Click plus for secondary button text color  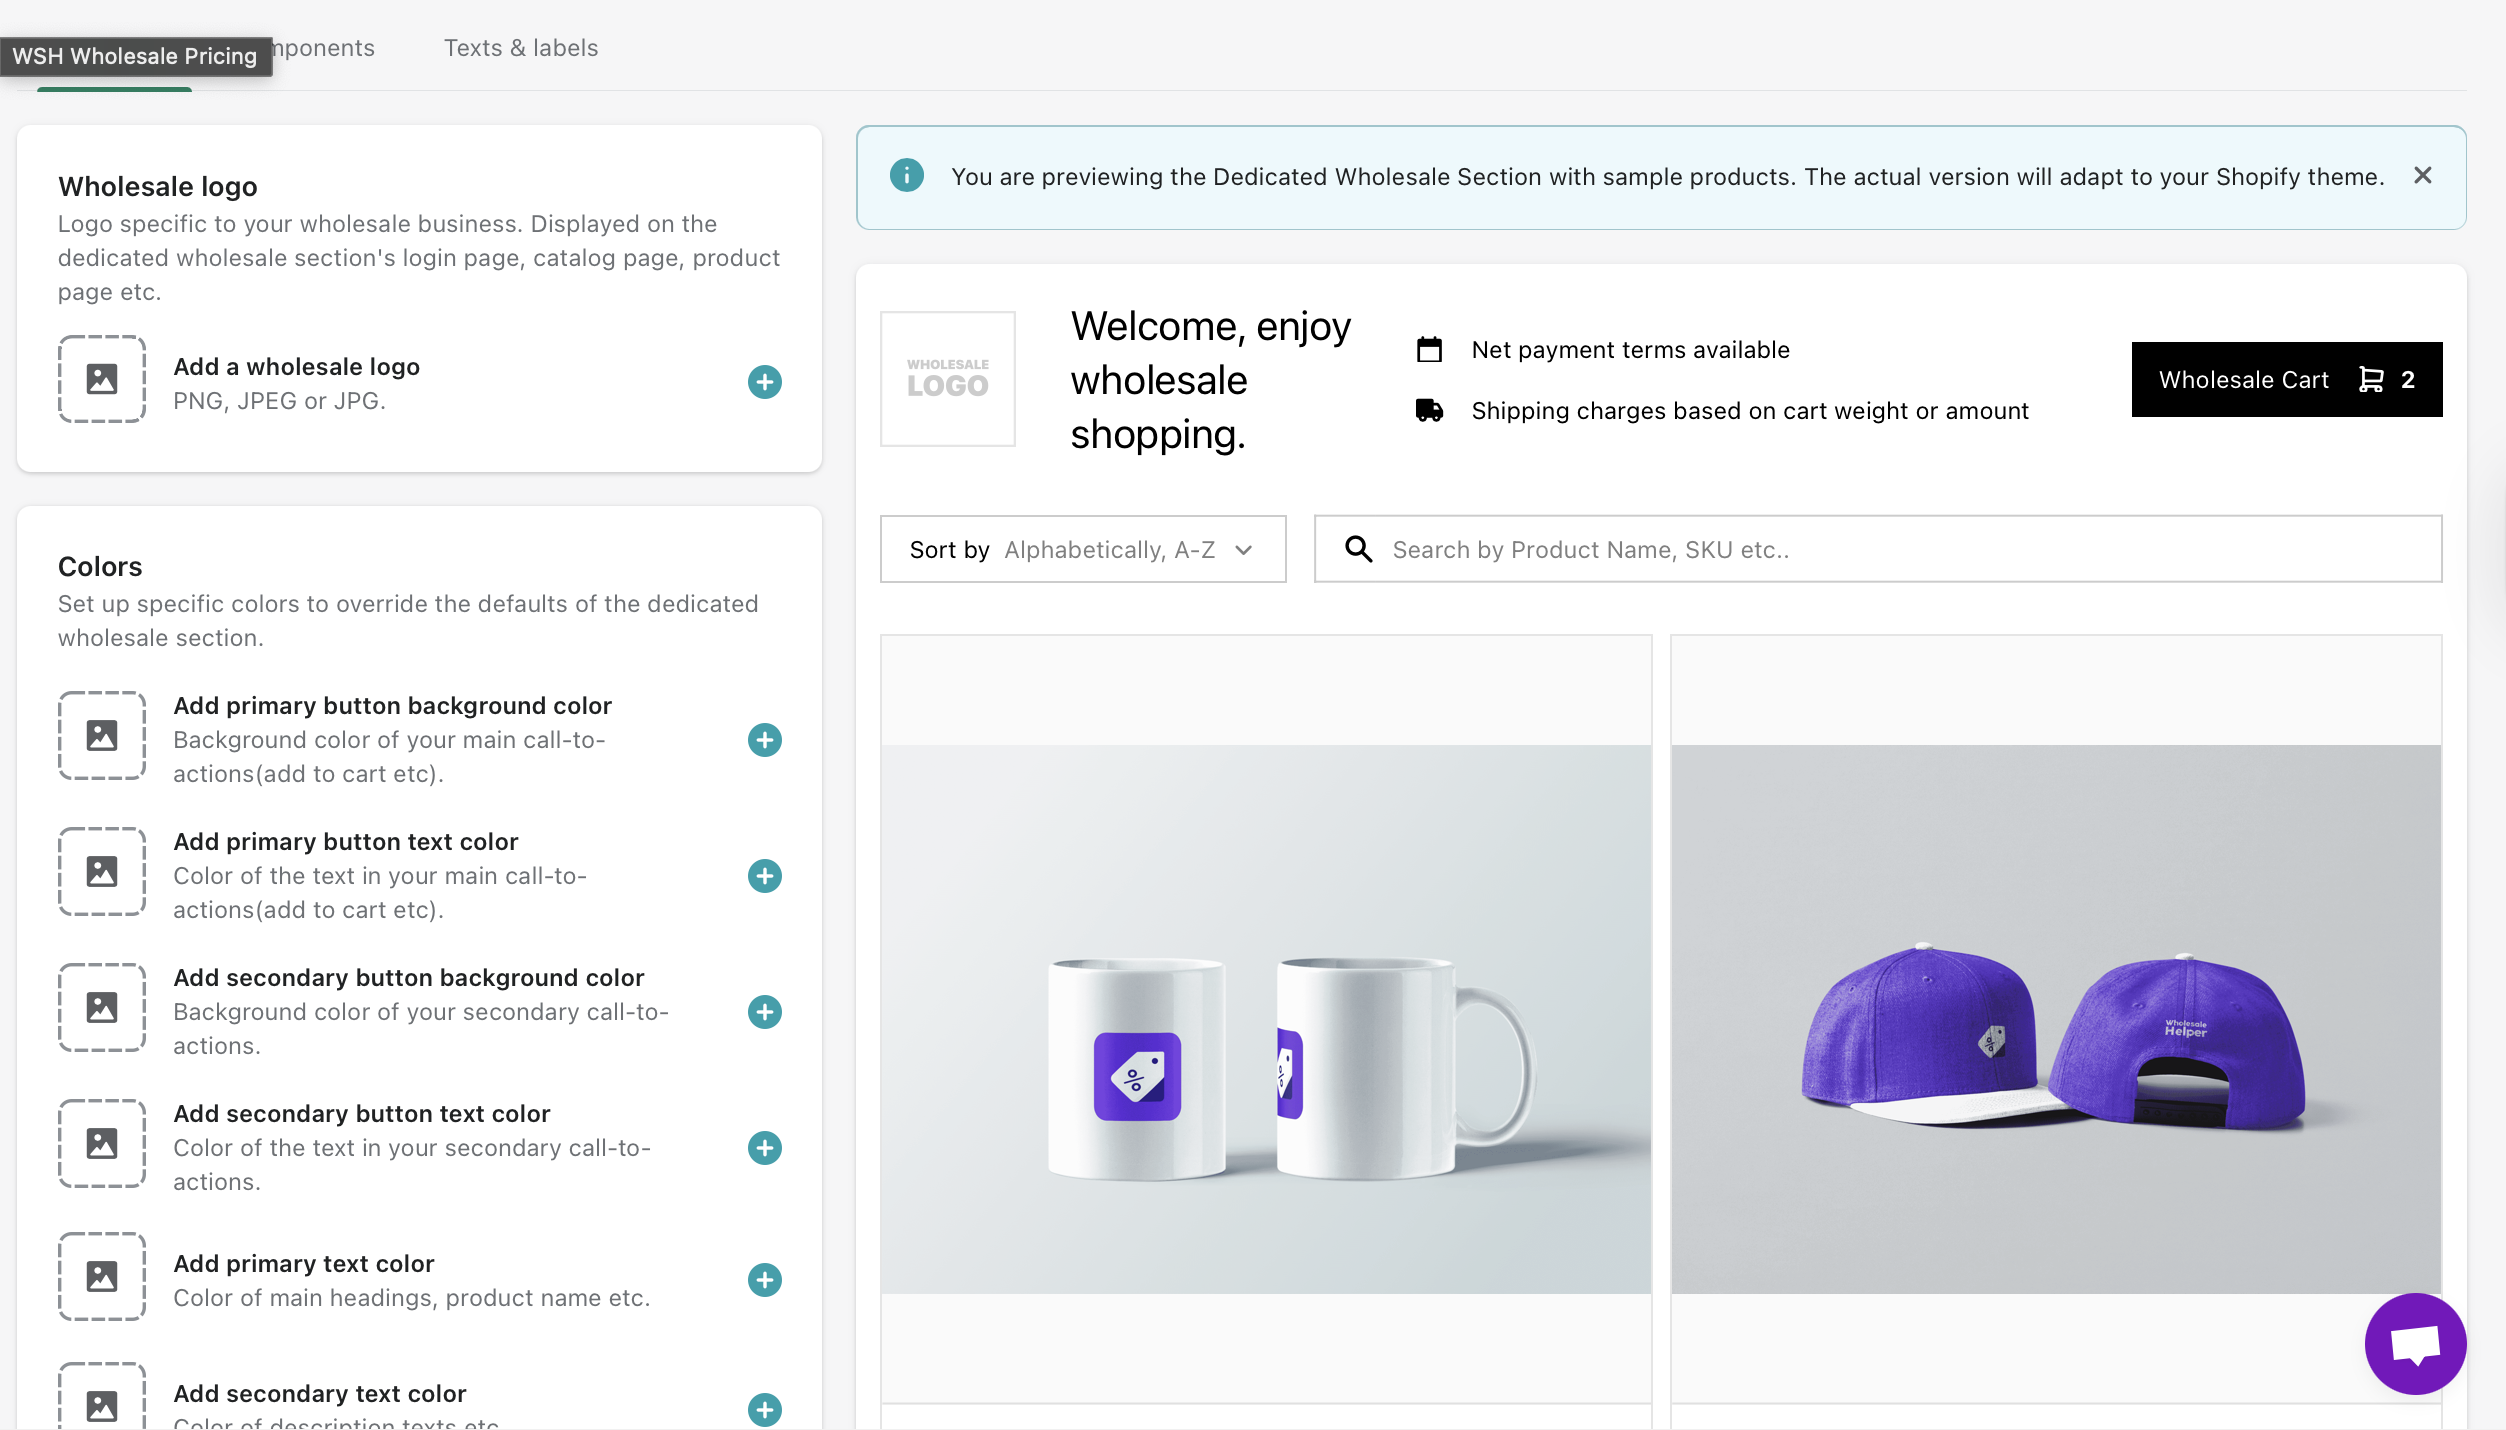point(765,1148)
